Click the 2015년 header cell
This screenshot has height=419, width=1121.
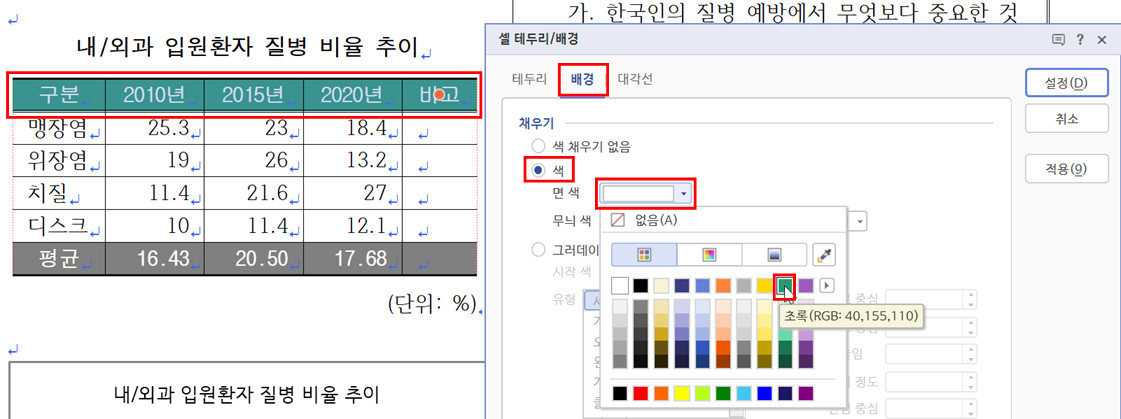[x=254, y=94]
